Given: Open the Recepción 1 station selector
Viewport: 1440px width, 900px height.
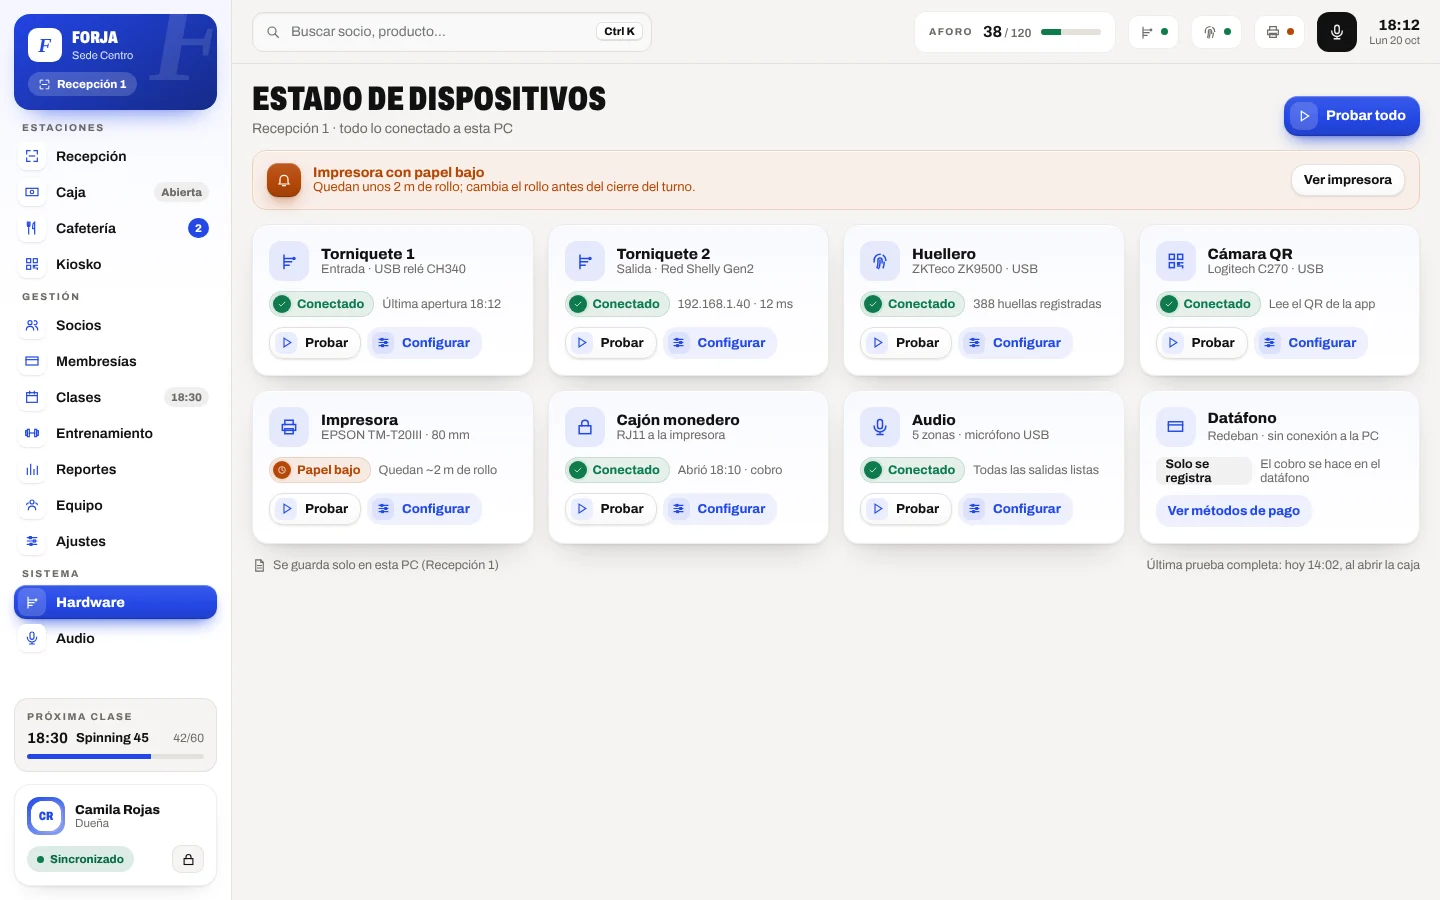Looking at the screenshot, I should [83, 85].
